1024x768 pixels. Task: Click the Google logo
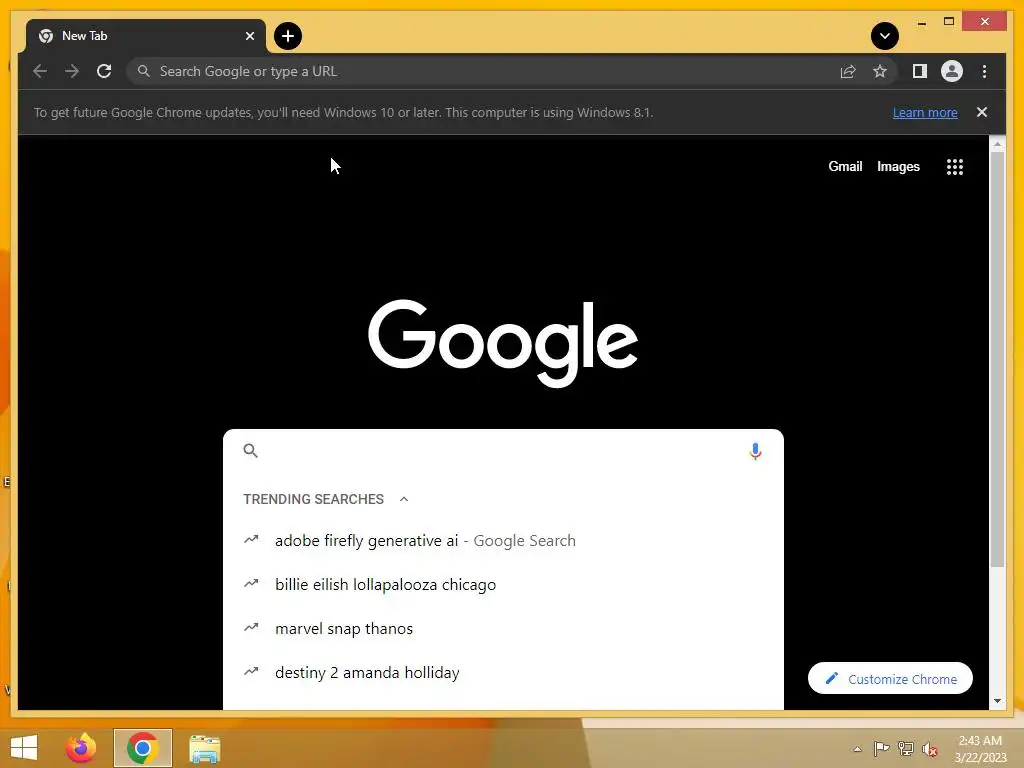click(503, 343)
